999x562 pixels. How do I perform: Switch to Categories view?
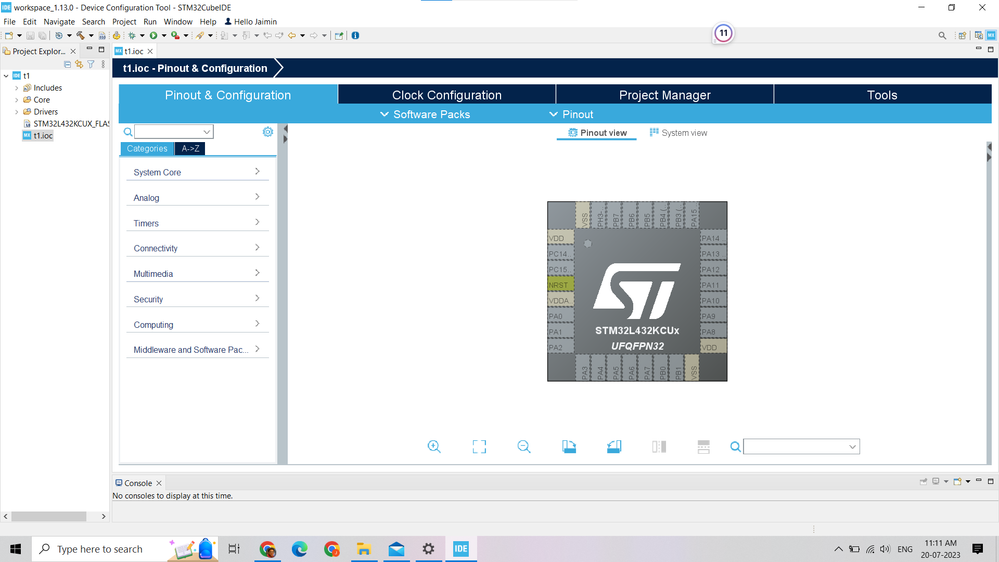click(x=147, y=148)
